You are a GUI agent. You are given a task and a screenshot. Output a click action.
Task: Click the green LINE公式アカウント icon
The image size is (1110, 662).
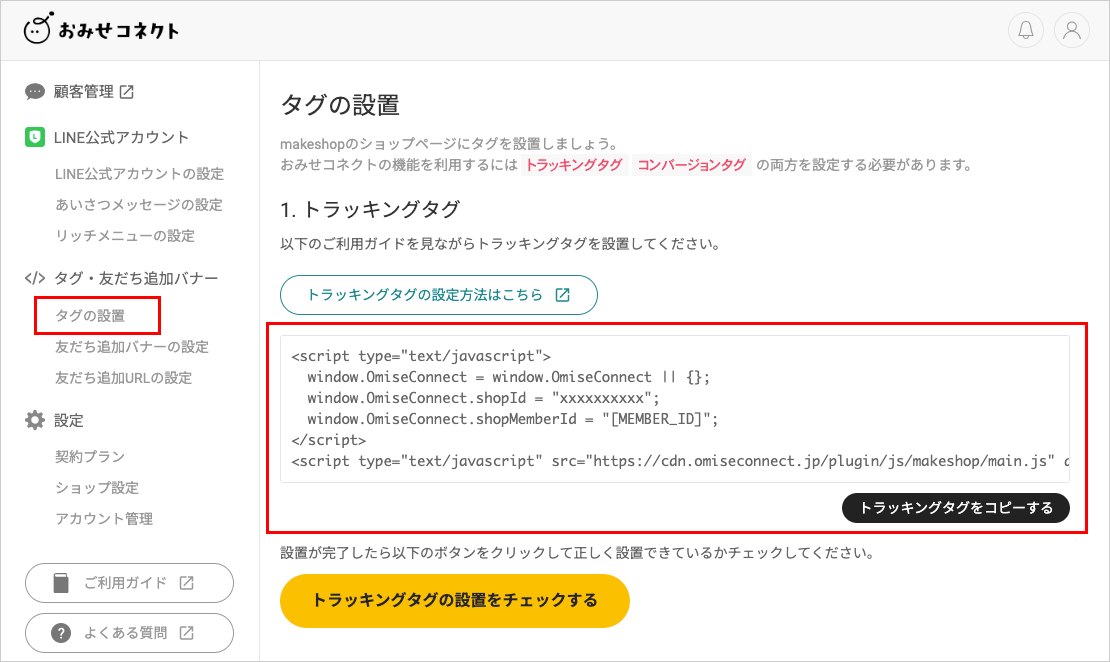(35, 137)
